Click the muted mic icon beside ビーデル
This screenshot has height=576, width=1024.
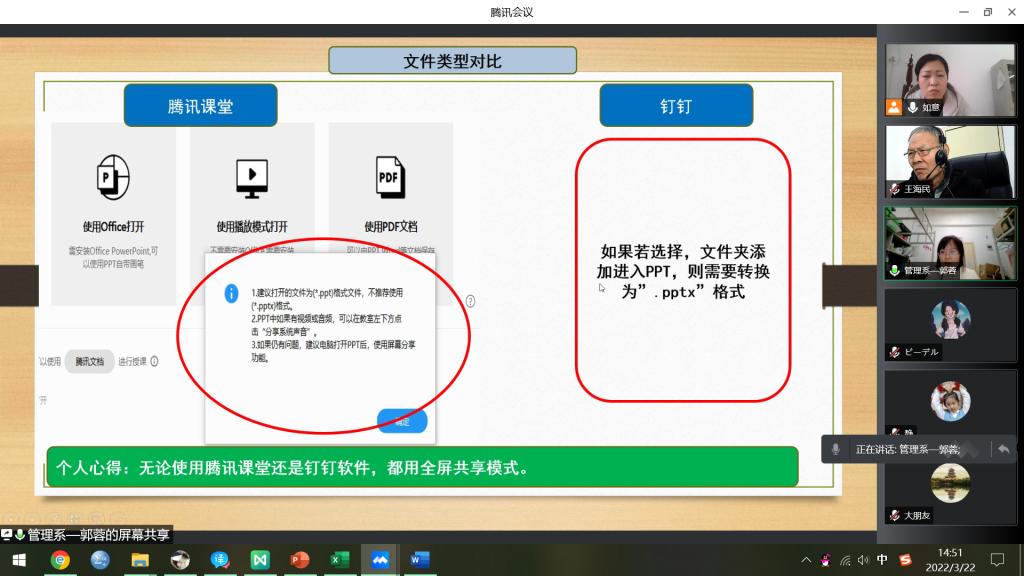(895, 352)
